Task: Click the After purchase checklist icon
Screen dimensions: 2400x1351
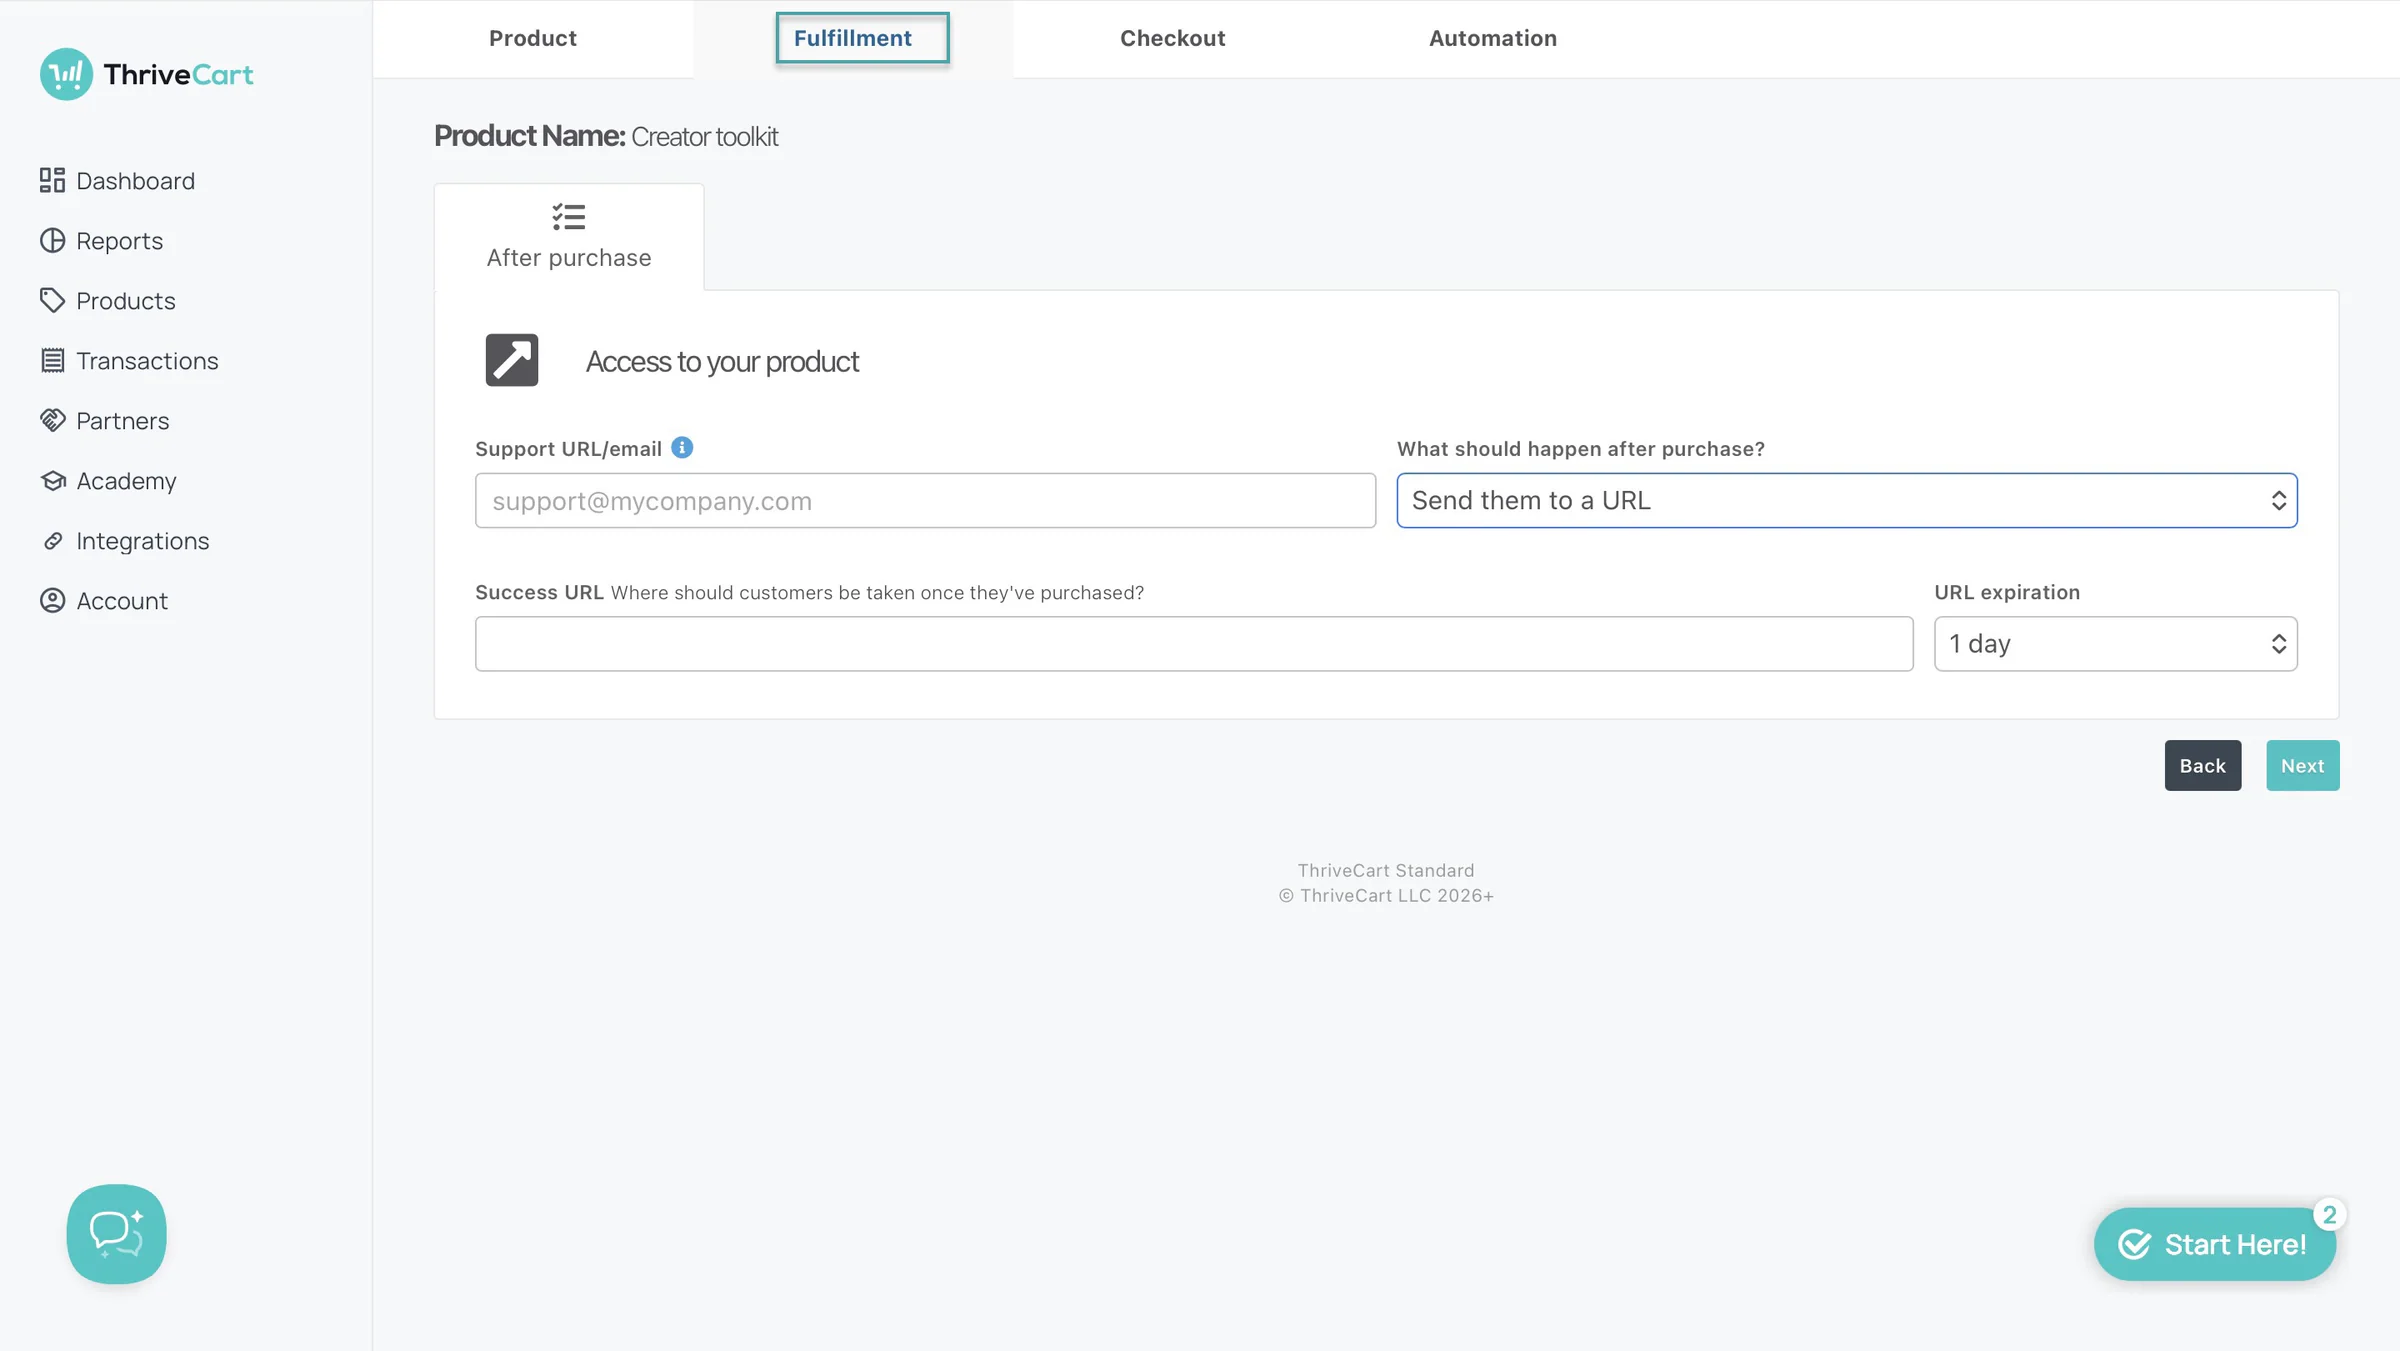Action: (x=569, y=217)
